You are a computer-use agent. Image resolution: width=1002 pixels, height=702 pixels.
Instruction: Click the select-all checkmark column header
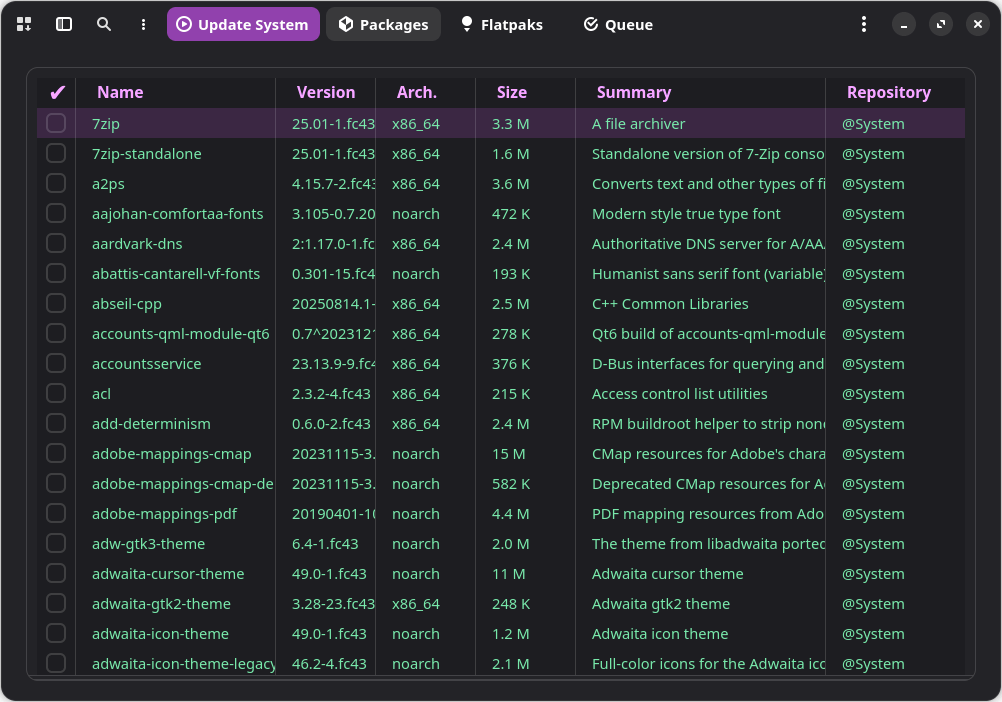[x=57, y=92]
